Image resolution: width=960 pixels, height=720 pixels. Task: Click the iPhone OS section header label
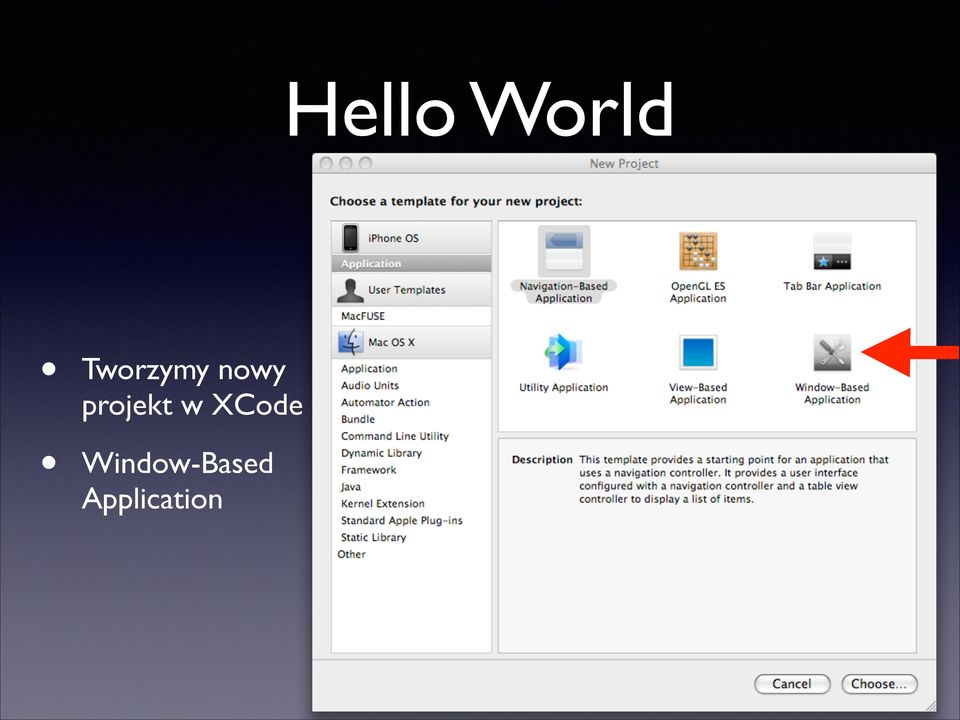click(393, 238)
